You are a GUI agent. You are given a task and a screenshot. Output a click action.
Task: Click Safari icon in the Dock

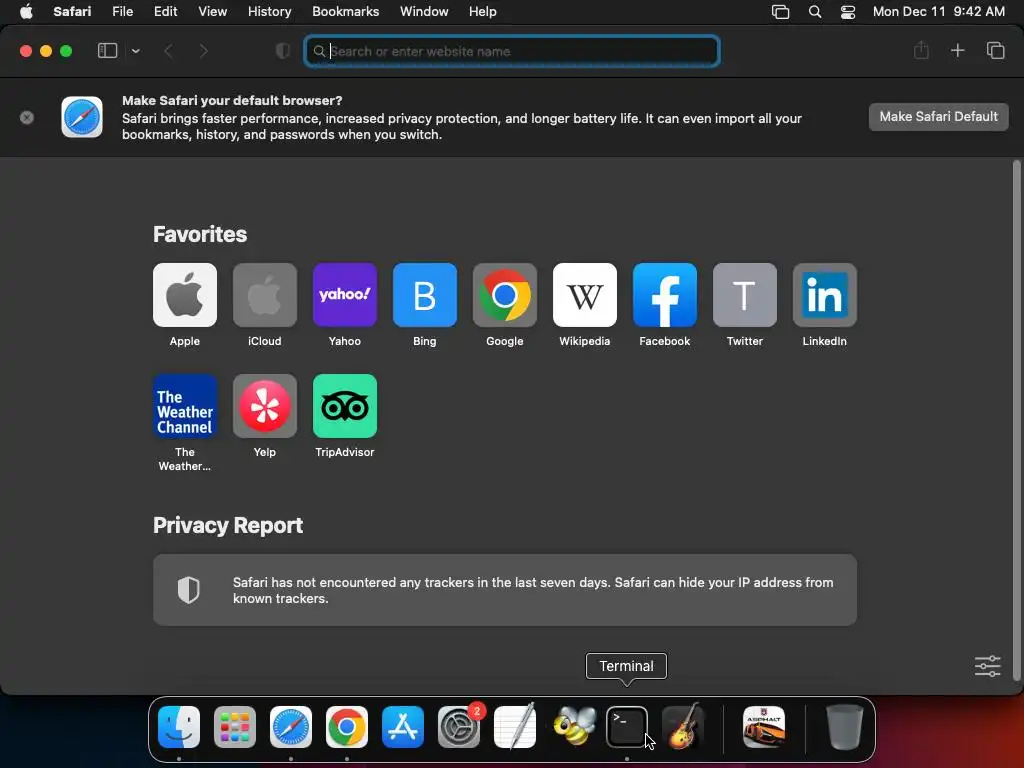[291, 727]
